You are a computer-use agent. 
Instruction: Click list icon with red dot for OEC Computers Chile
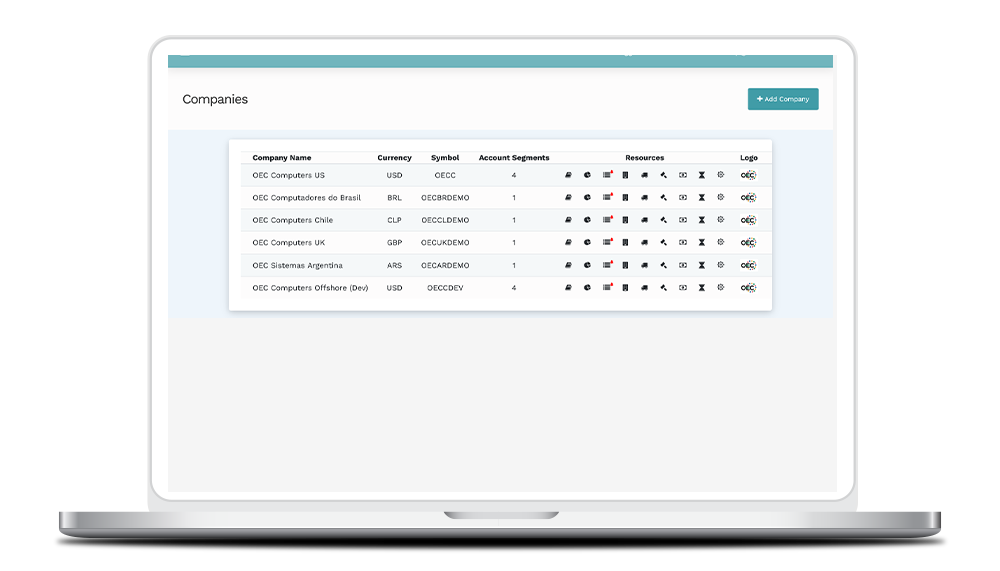(x=607, y=220)
